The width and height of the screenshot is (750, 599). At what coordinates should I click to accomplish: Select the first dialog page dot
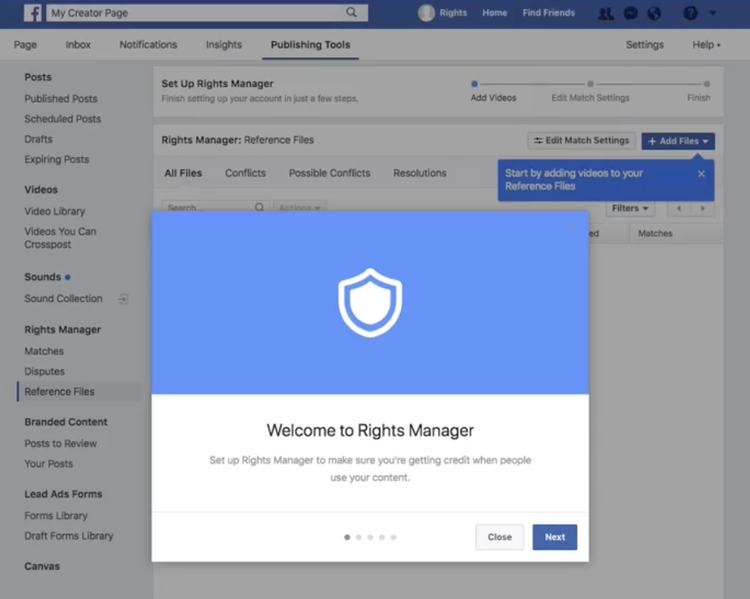[x=347, y=537]
